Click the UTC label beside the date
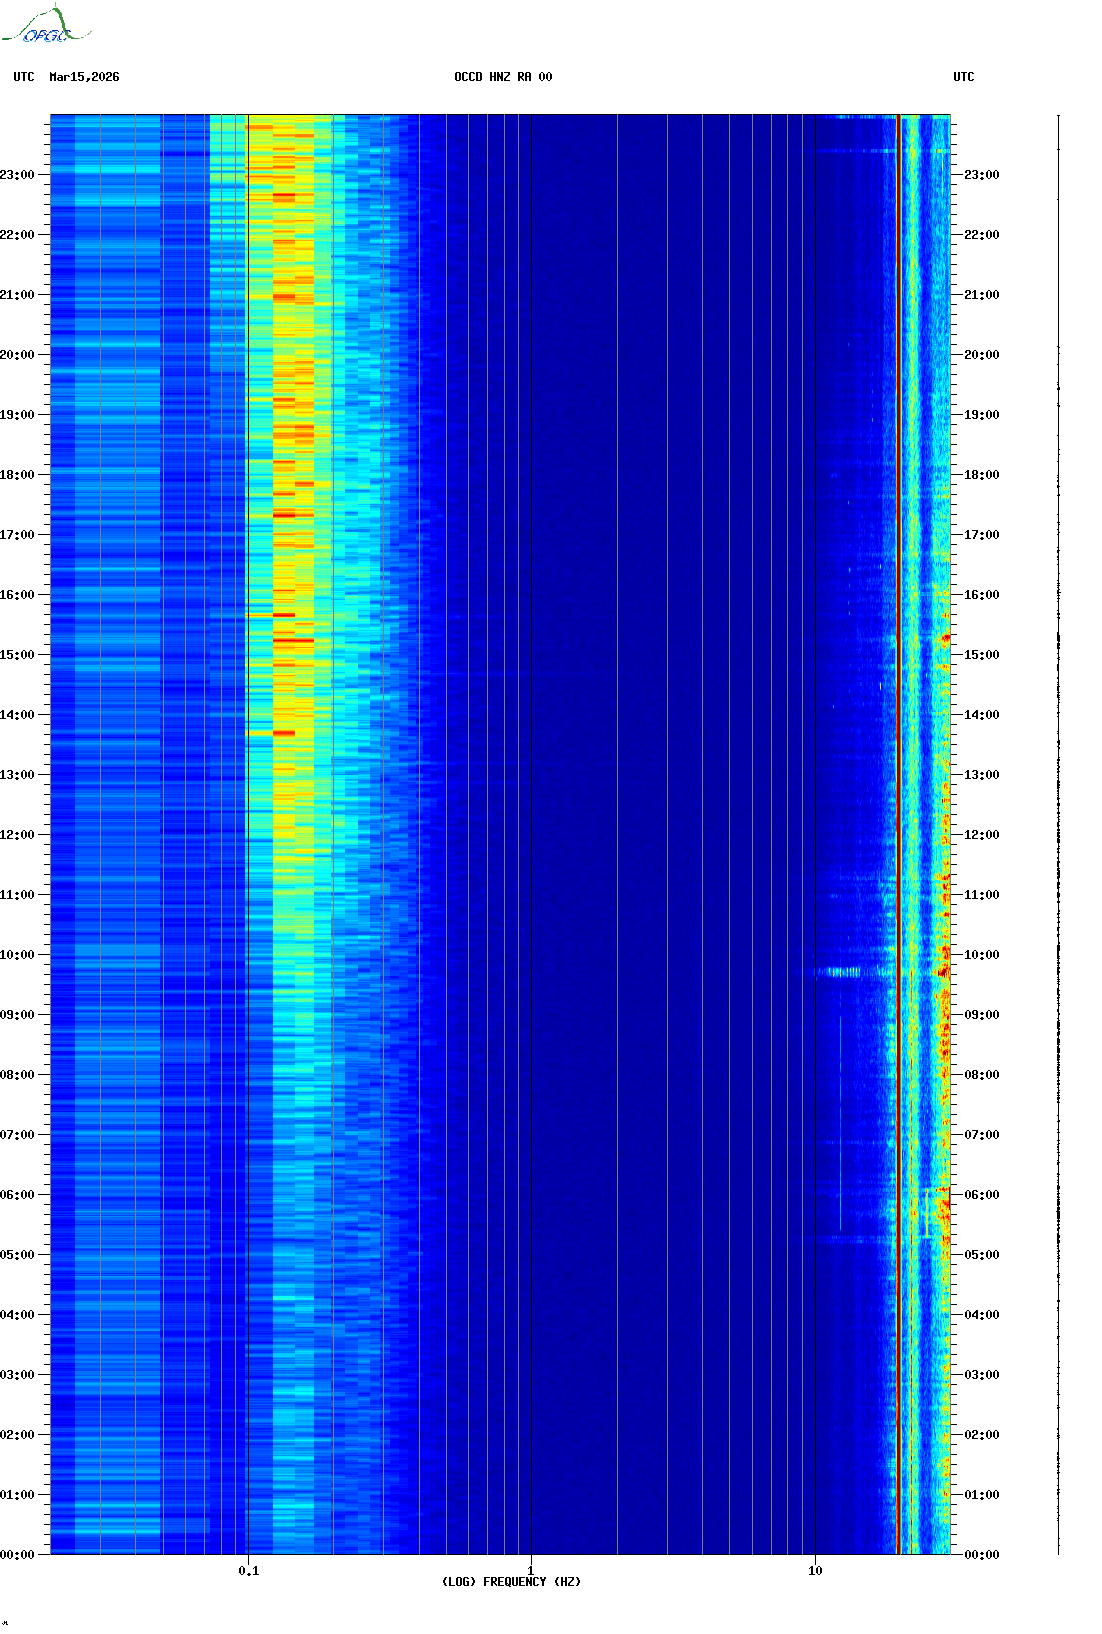The image size is (1102, 1634). point(24,77)
